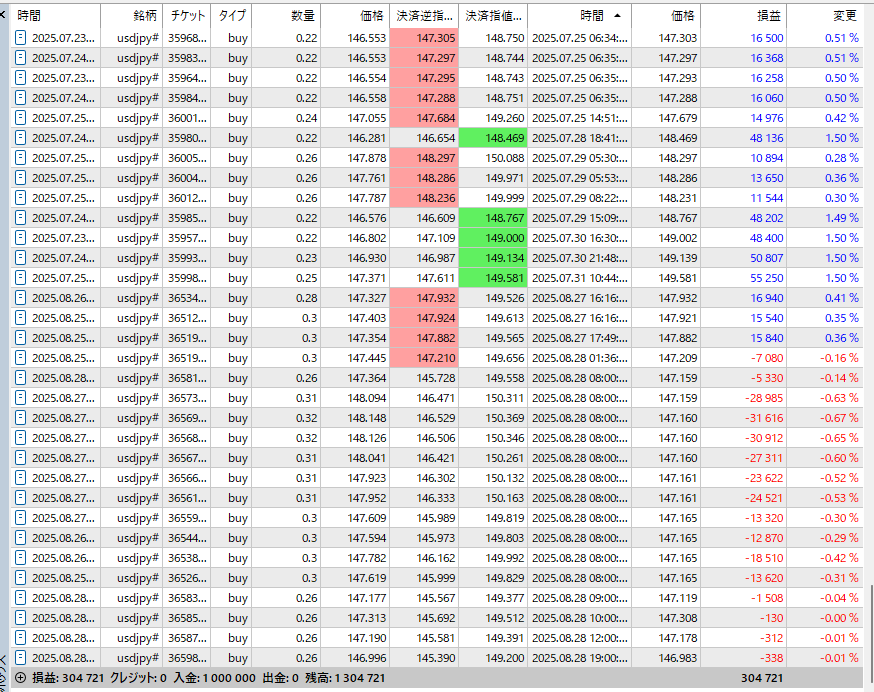874x692 pixels.
Task: Select the profit value 16 500
Action: tap(766, 38)
